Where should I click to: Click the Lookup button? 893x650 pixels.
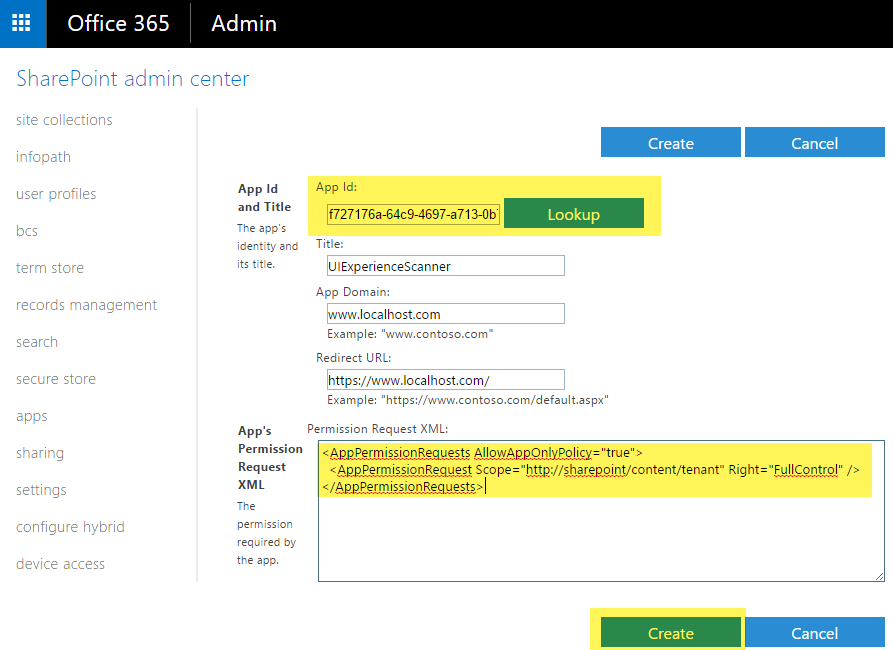pyautogui.click(x=574, y=214)
